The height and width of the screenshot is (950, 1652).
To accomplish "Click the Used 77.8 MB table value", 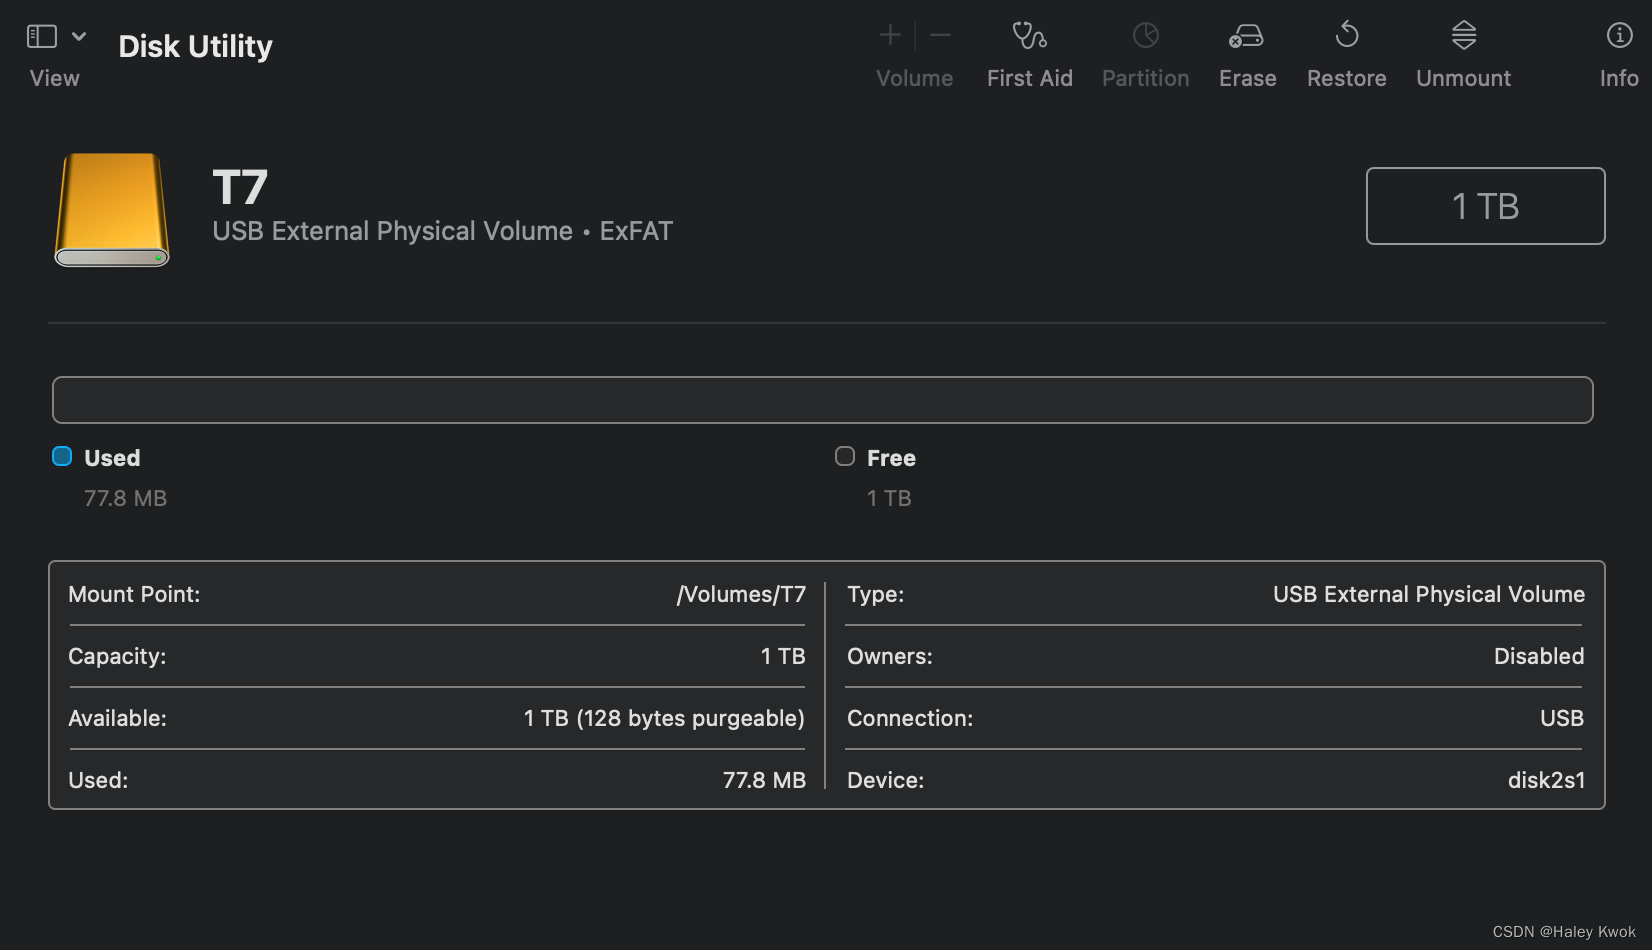I will 764,780.
